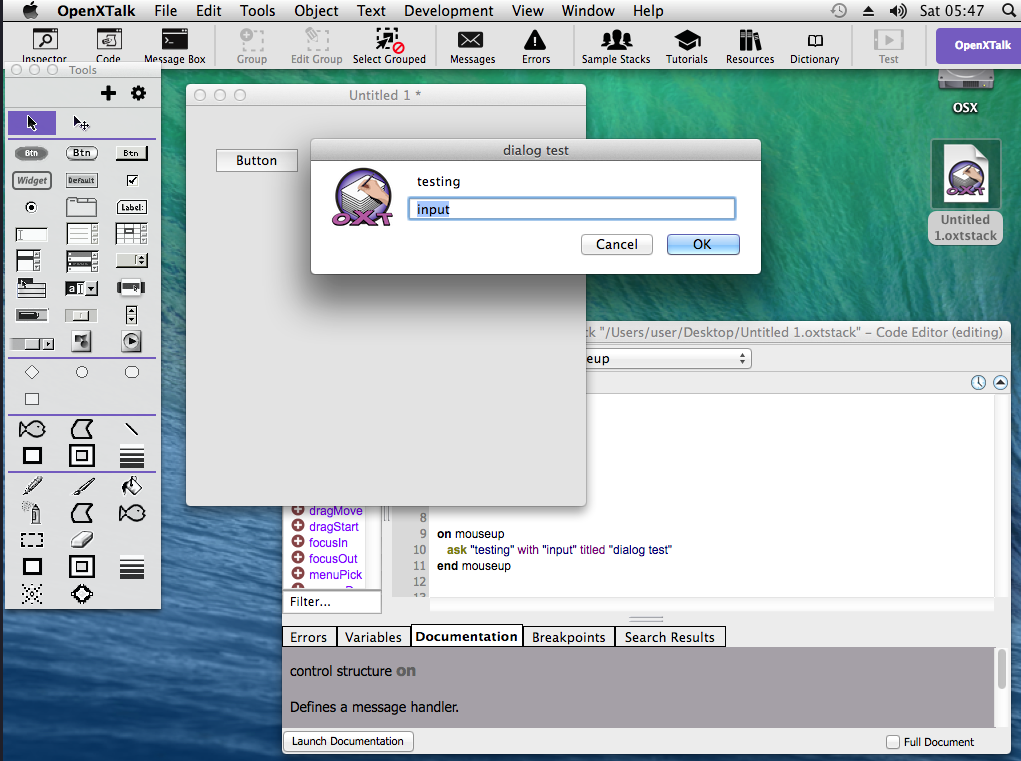The height and width of the screenshot is (761, 1021).
Task: Click the input text field in dialog
Action: pyautogui.click(x=572, y=209)
